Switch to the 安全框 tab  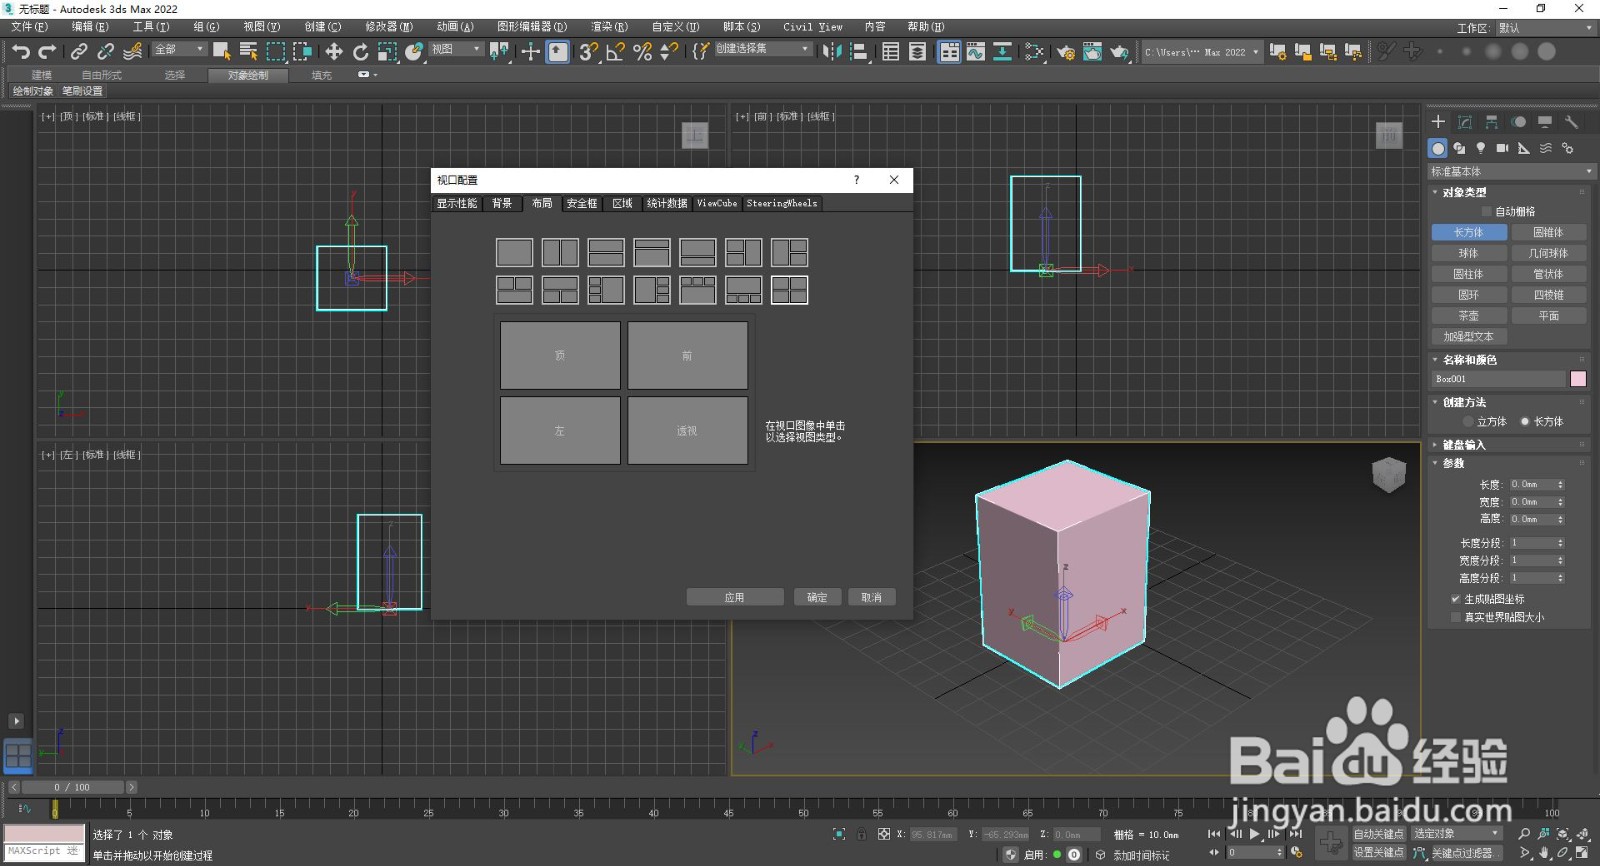point(582,203)
